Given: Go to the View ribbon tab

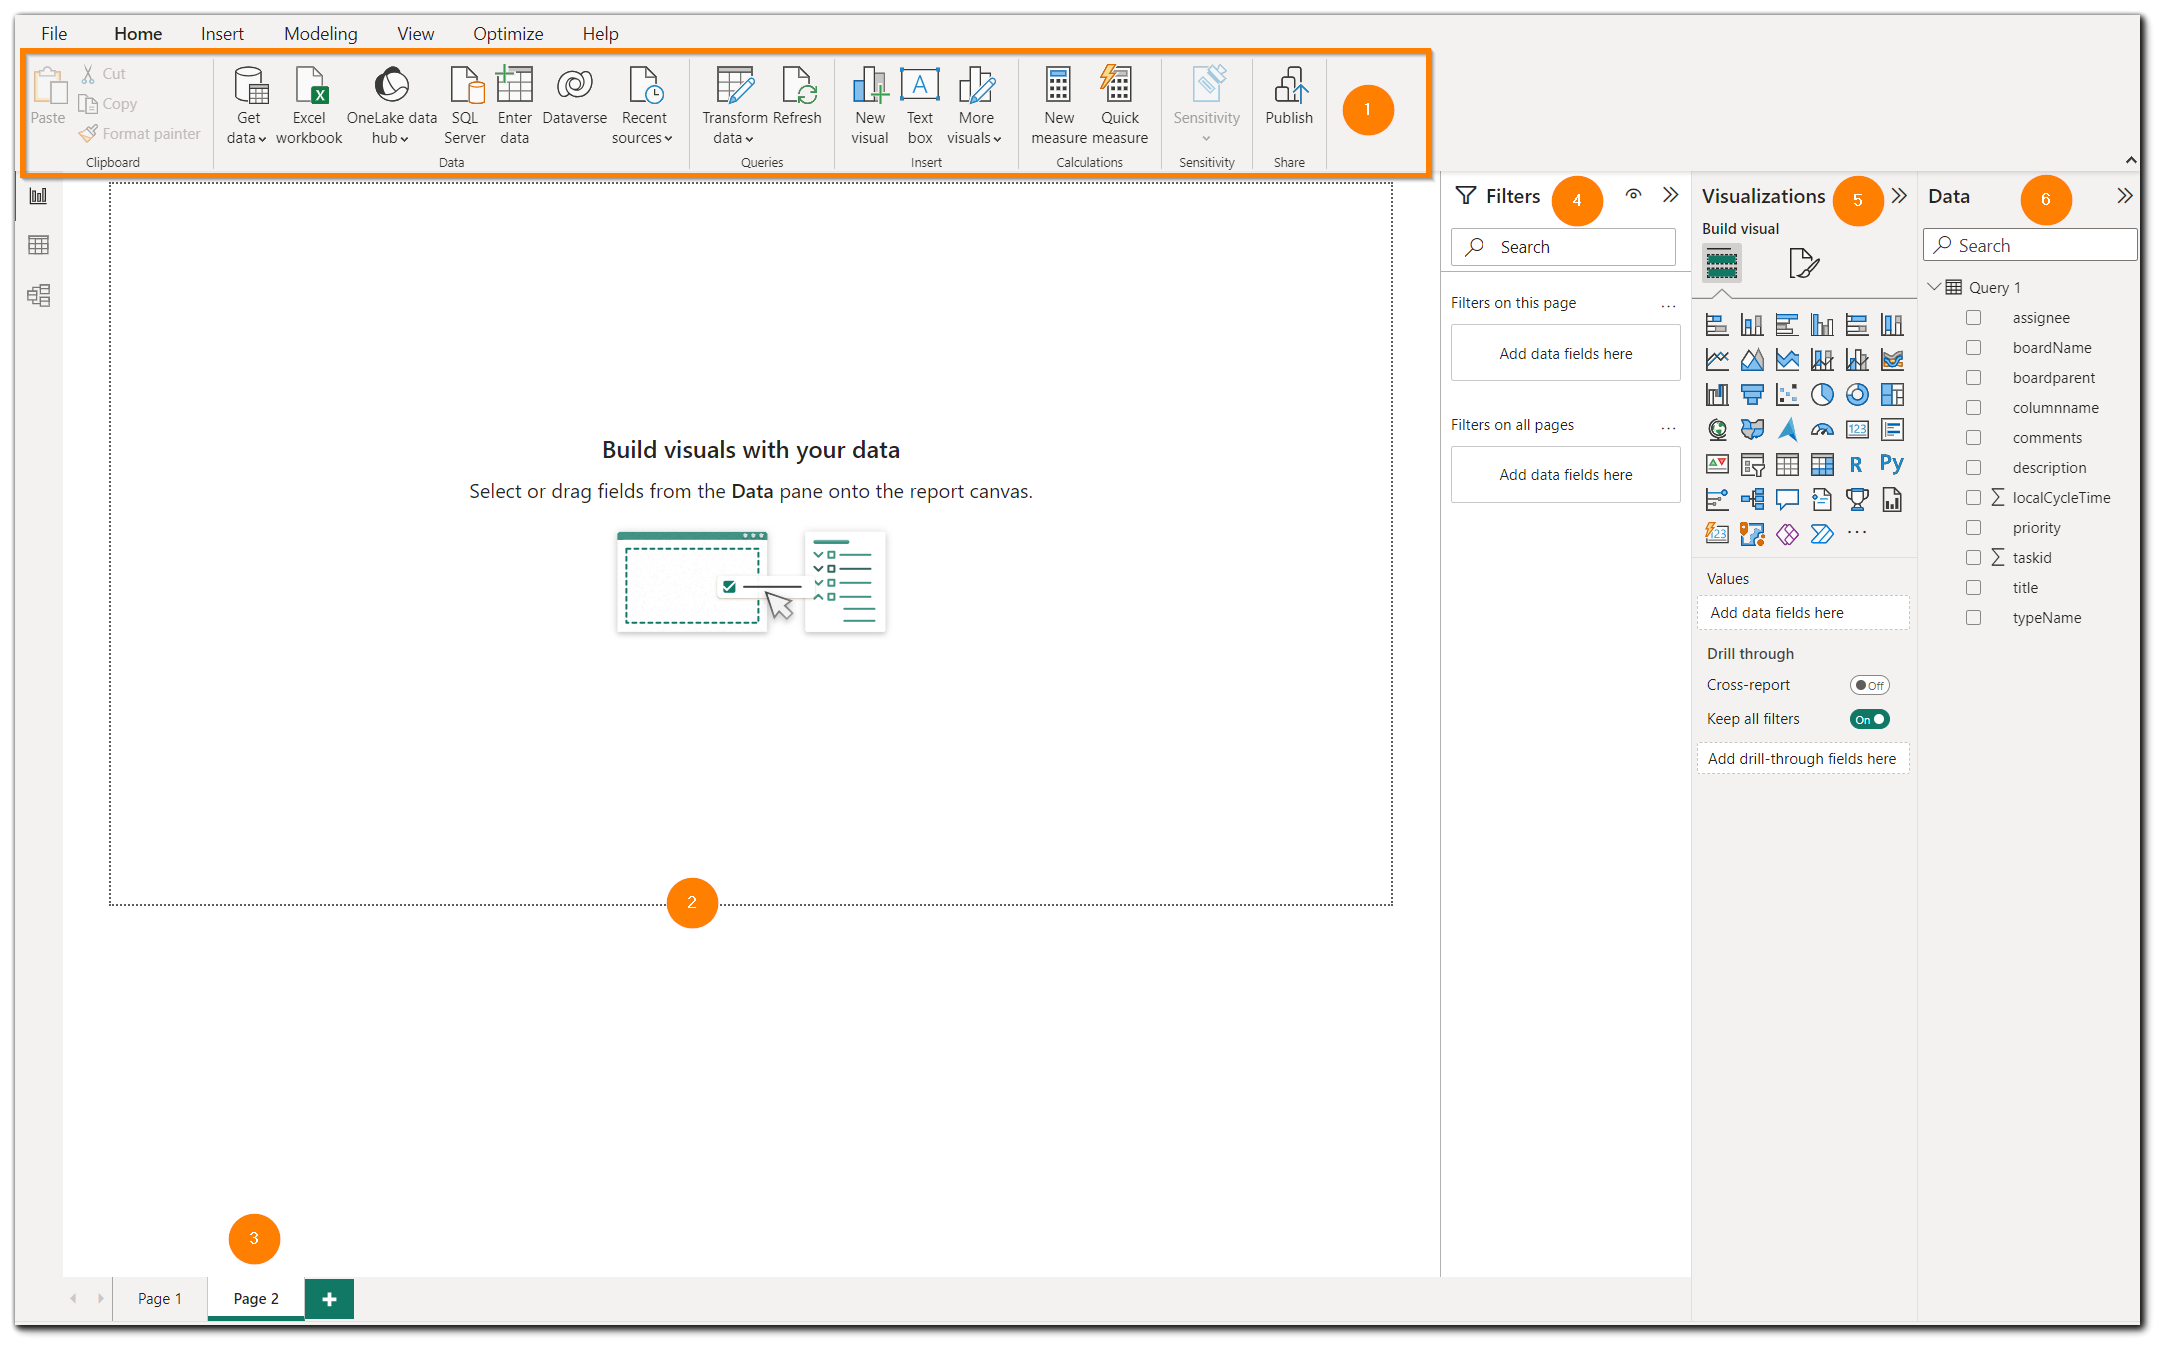Looking at the screenshot, I should pyautogui.click(x=415, y=34).
